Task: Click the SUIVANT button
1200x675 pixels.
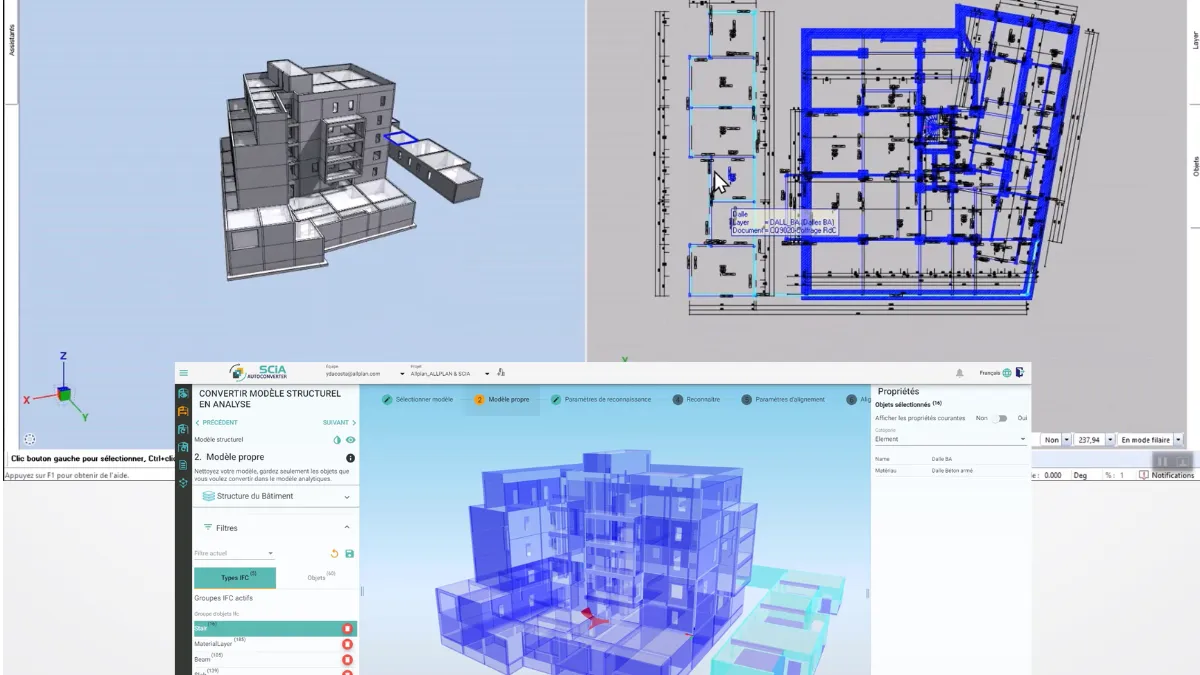Action: pos(337,422)
